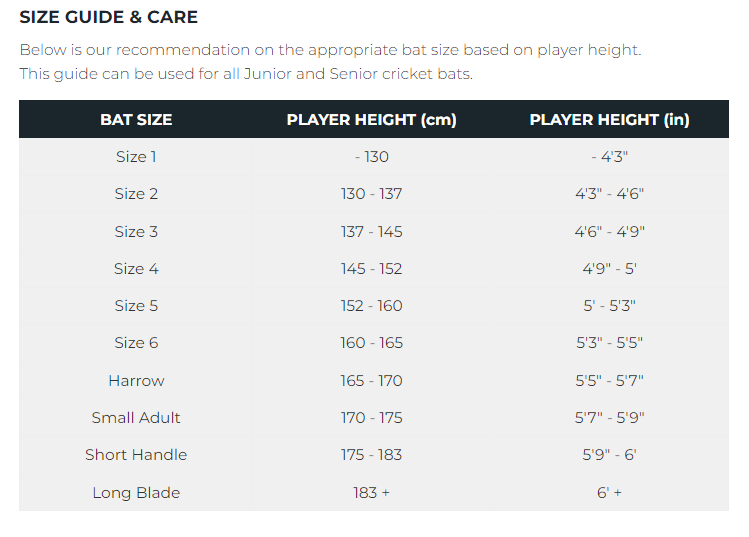749x537 pixels.
Task: Select the 4'6" - 4'9" inches cell
Action: pyautogui.click(x=609, y=232)
